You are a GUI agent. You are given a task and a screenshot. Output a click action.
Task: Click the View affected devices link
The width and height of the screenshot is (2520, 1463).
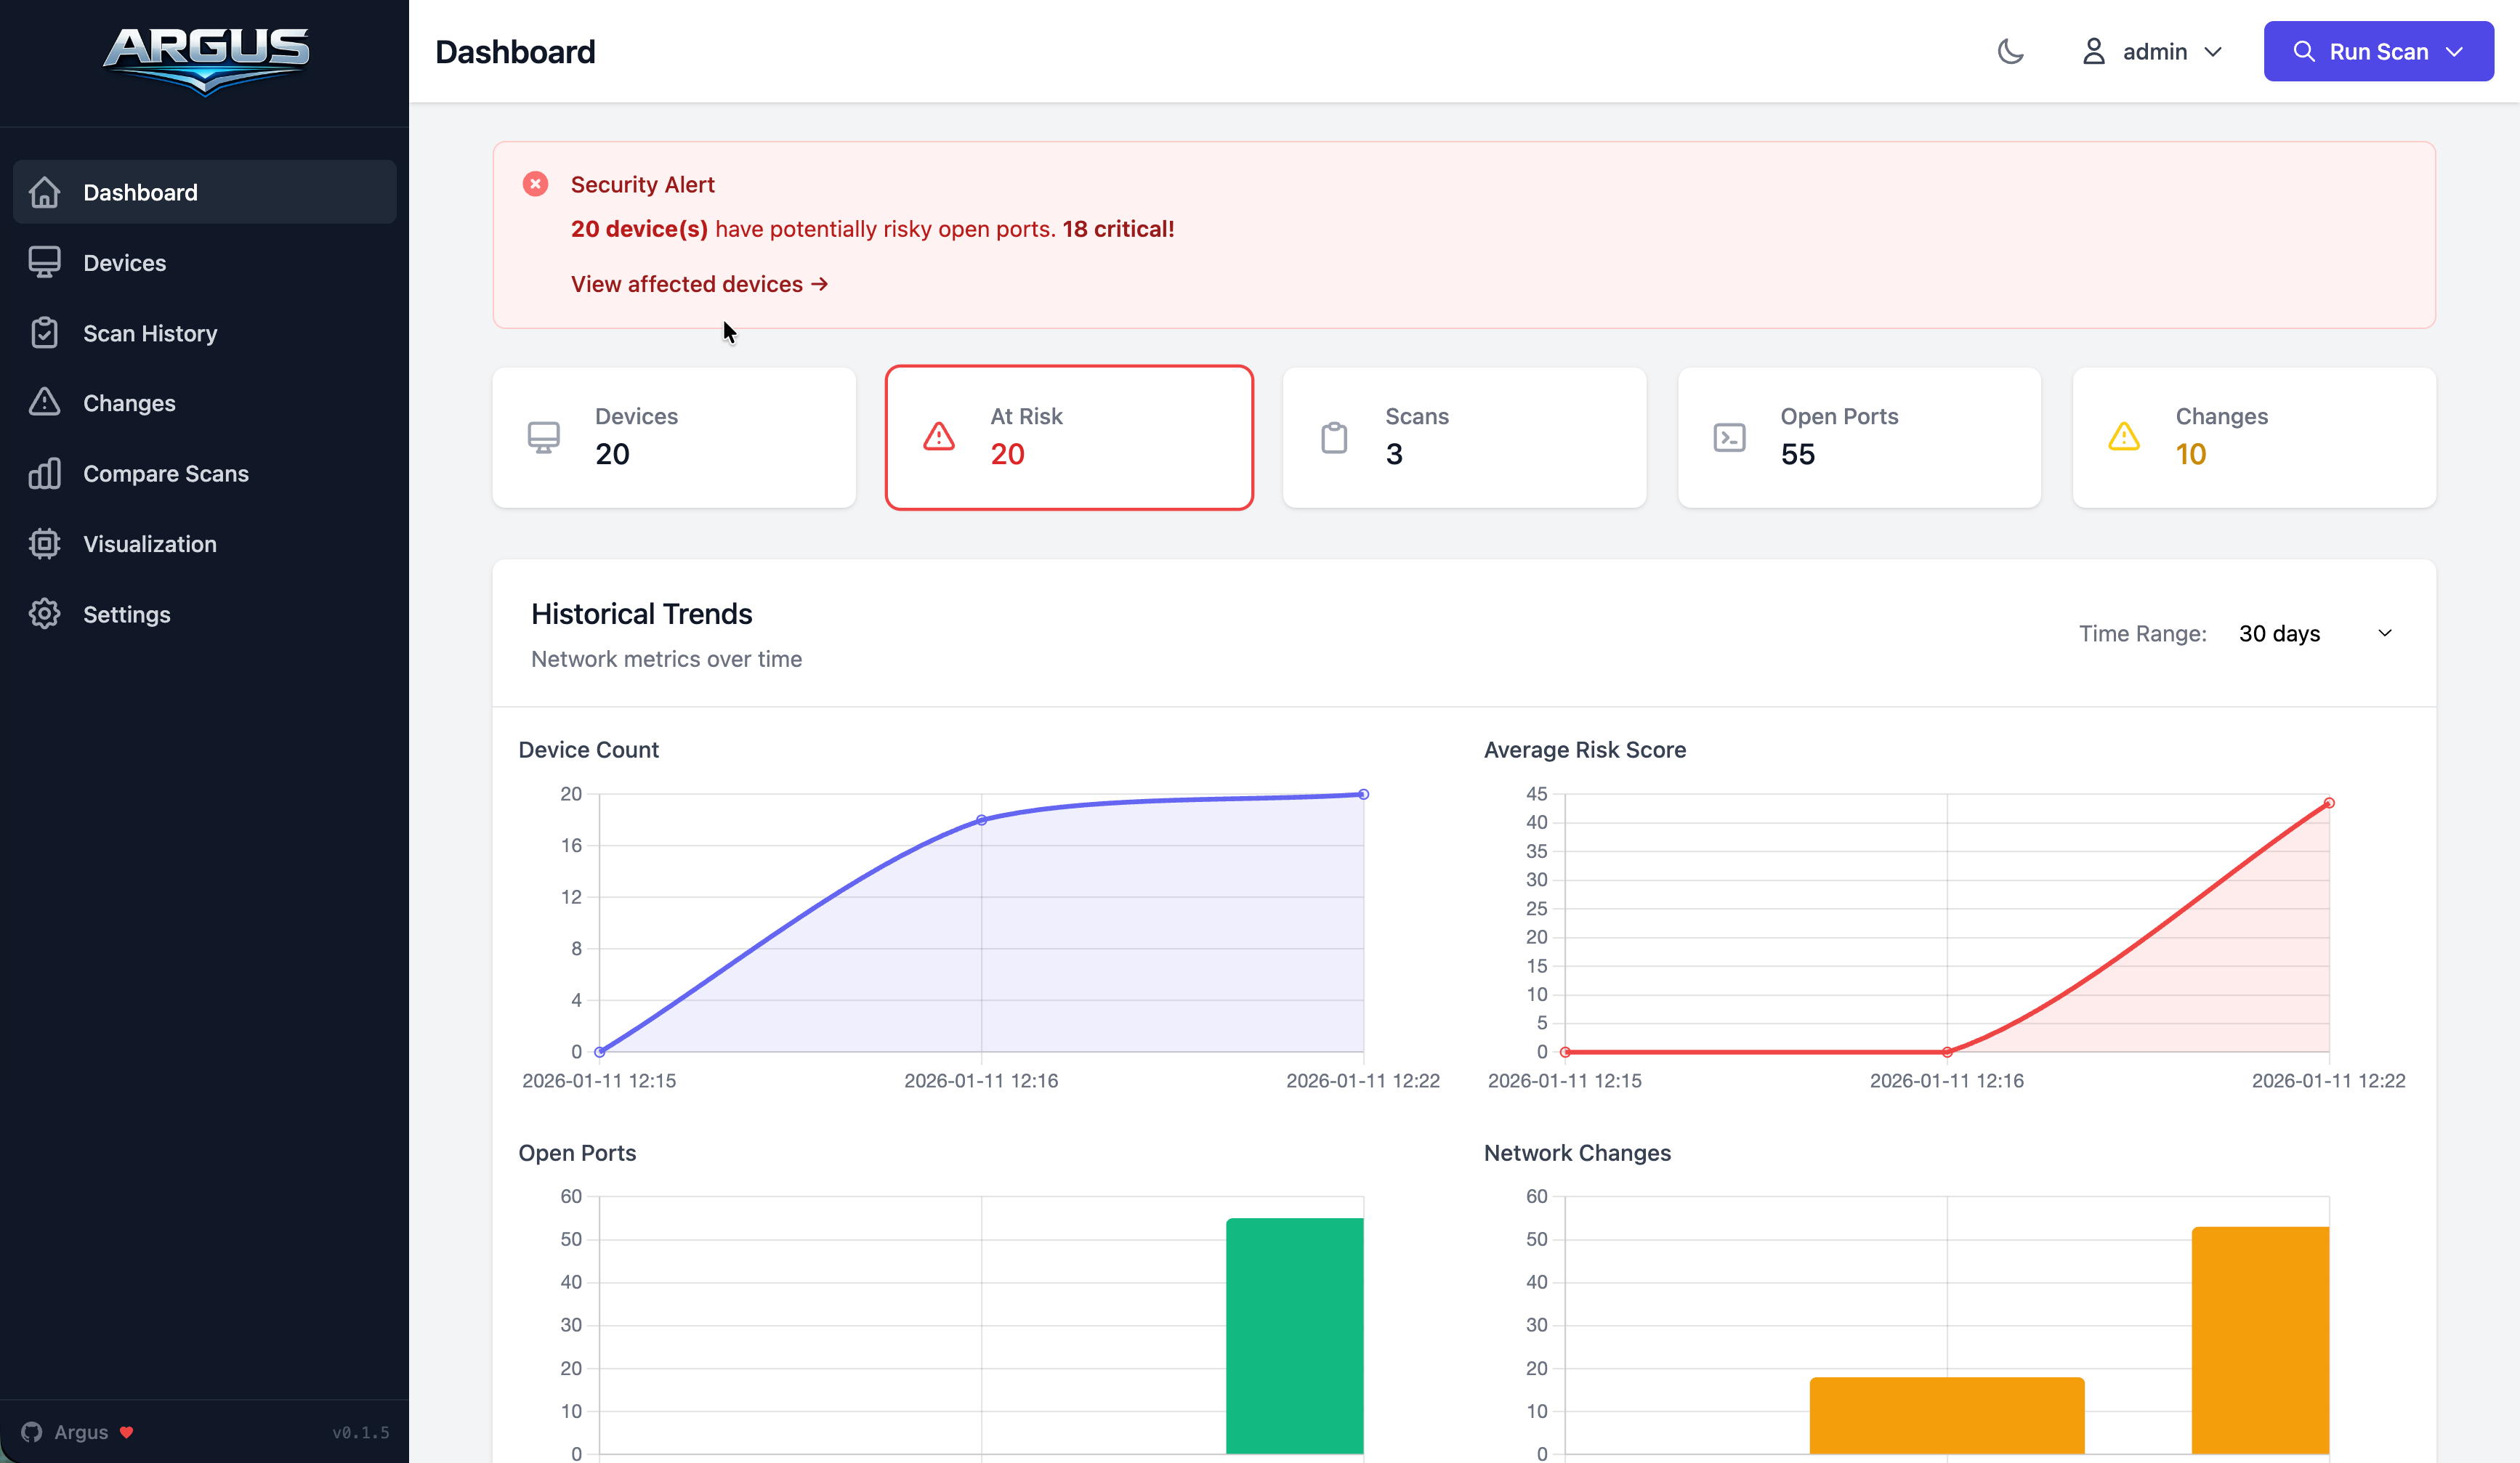tap(699, 284)
